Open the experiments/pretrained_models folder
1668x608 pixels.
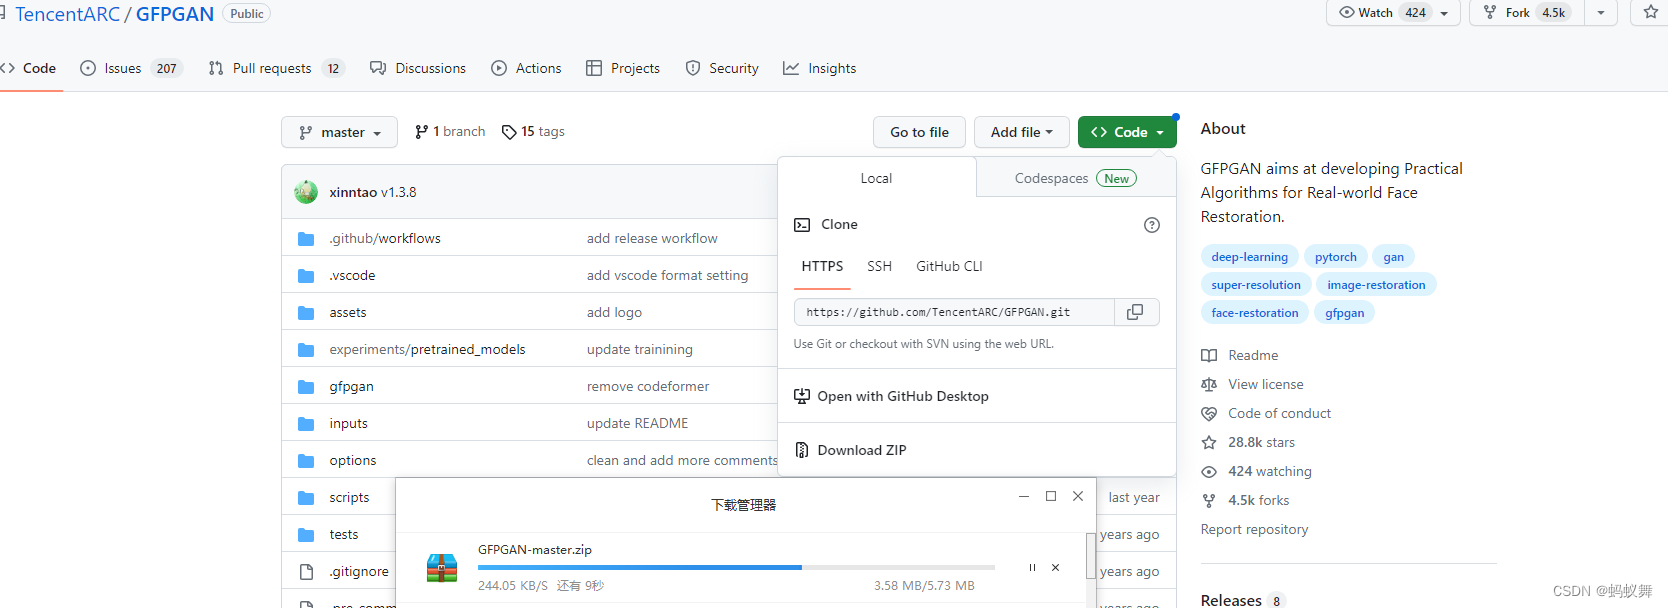[427, 349]
